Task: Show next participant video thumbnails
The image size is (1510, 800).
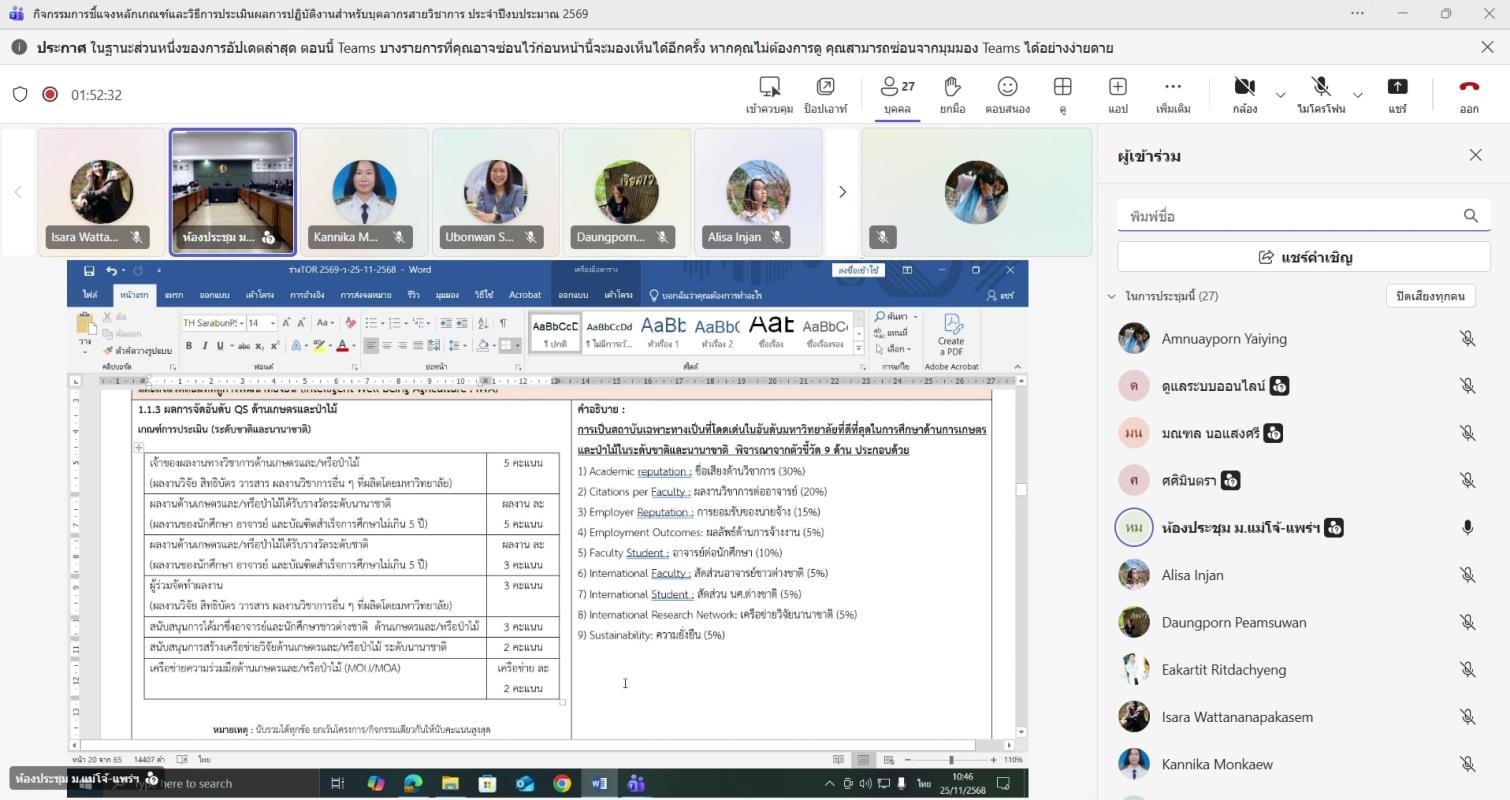Action: point(842,192)
